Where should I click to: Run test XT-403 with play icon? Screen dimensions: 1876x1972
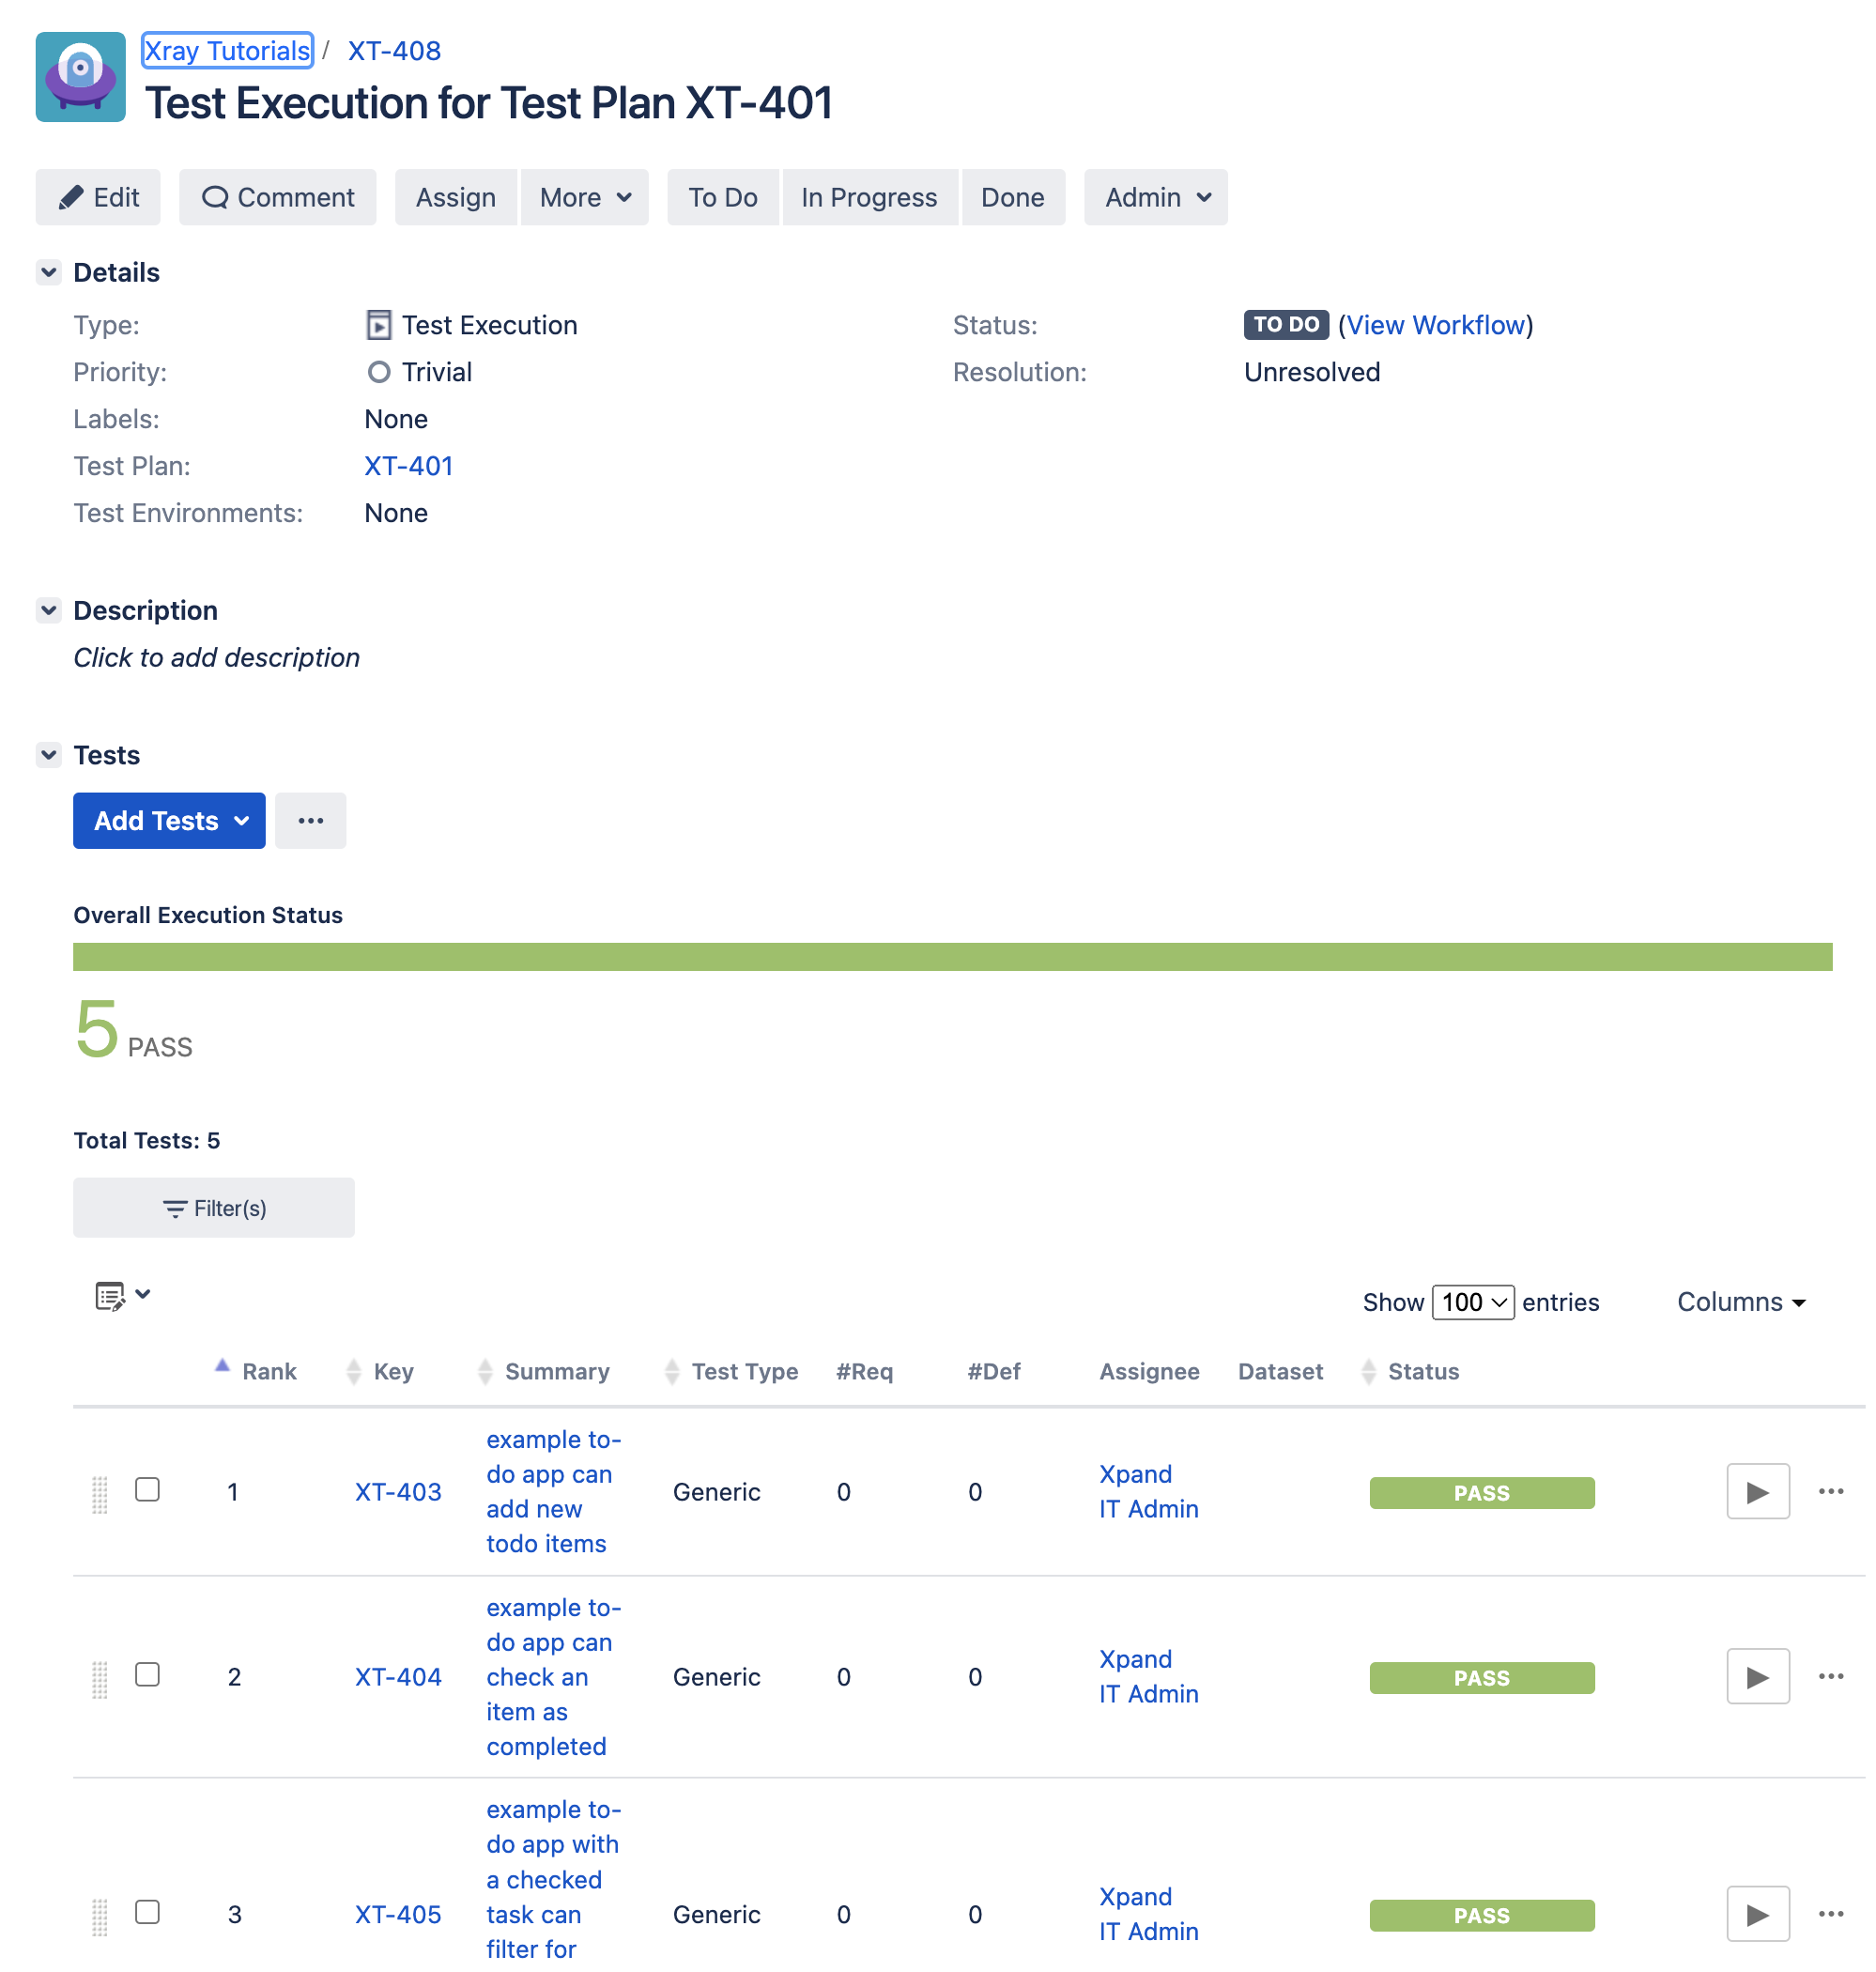[x=1757, y=1491]
